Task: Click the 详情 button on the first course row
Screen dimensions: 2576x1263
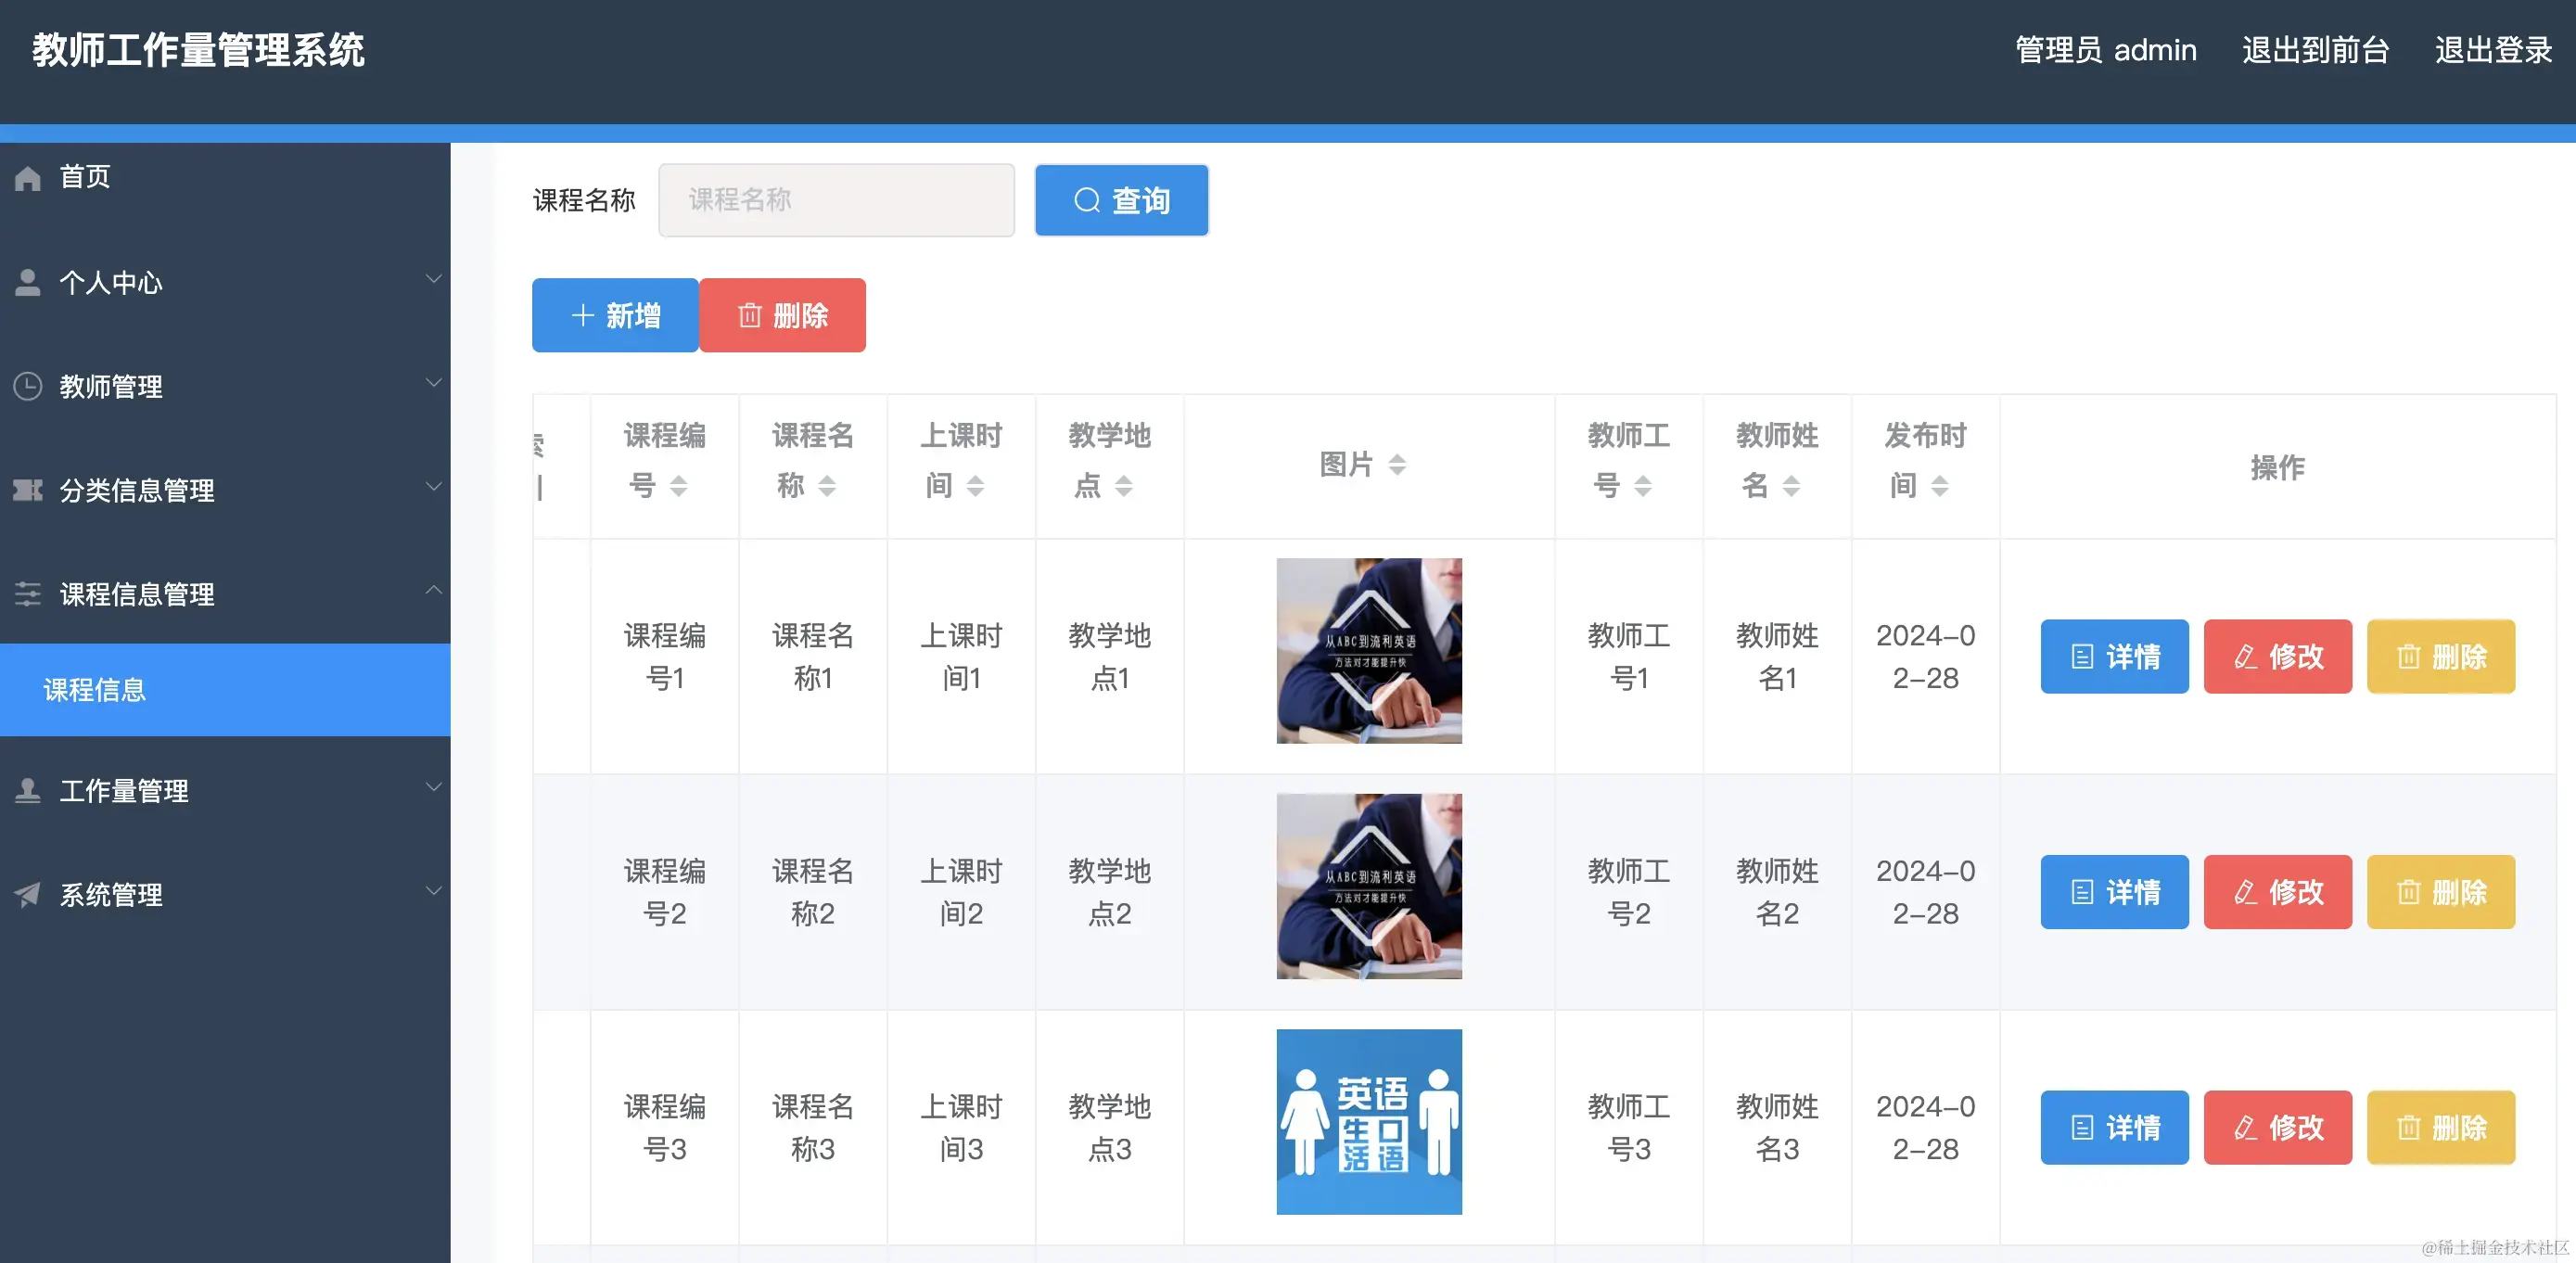Action: 2113,656
